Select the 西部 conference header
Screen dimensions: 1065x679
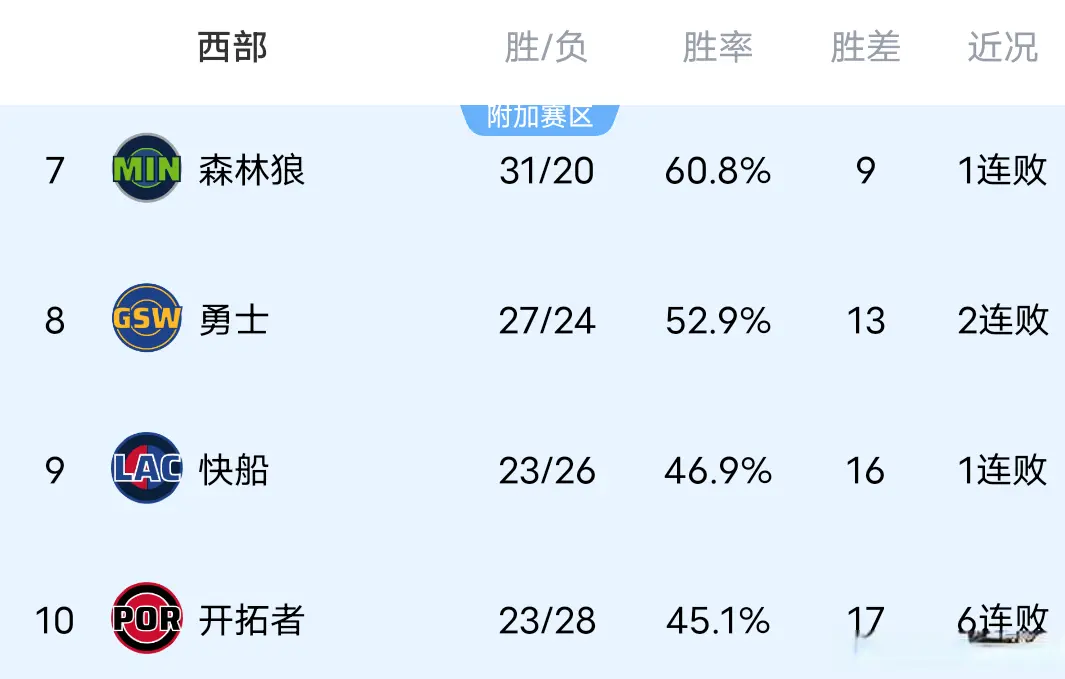(233, 47)
